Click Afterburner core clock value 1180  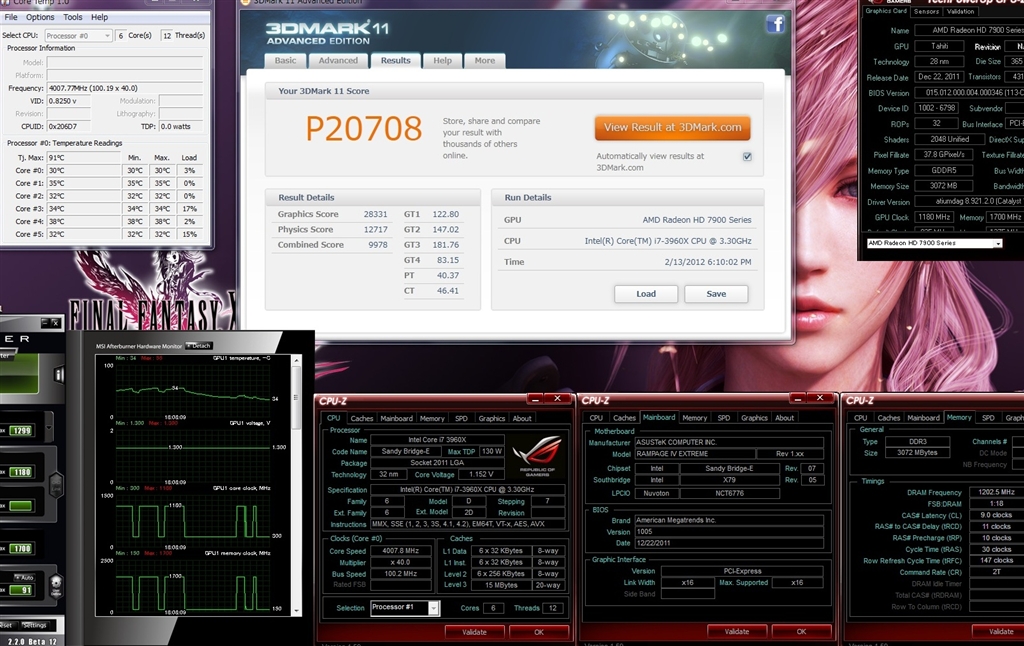click(22, 472)
